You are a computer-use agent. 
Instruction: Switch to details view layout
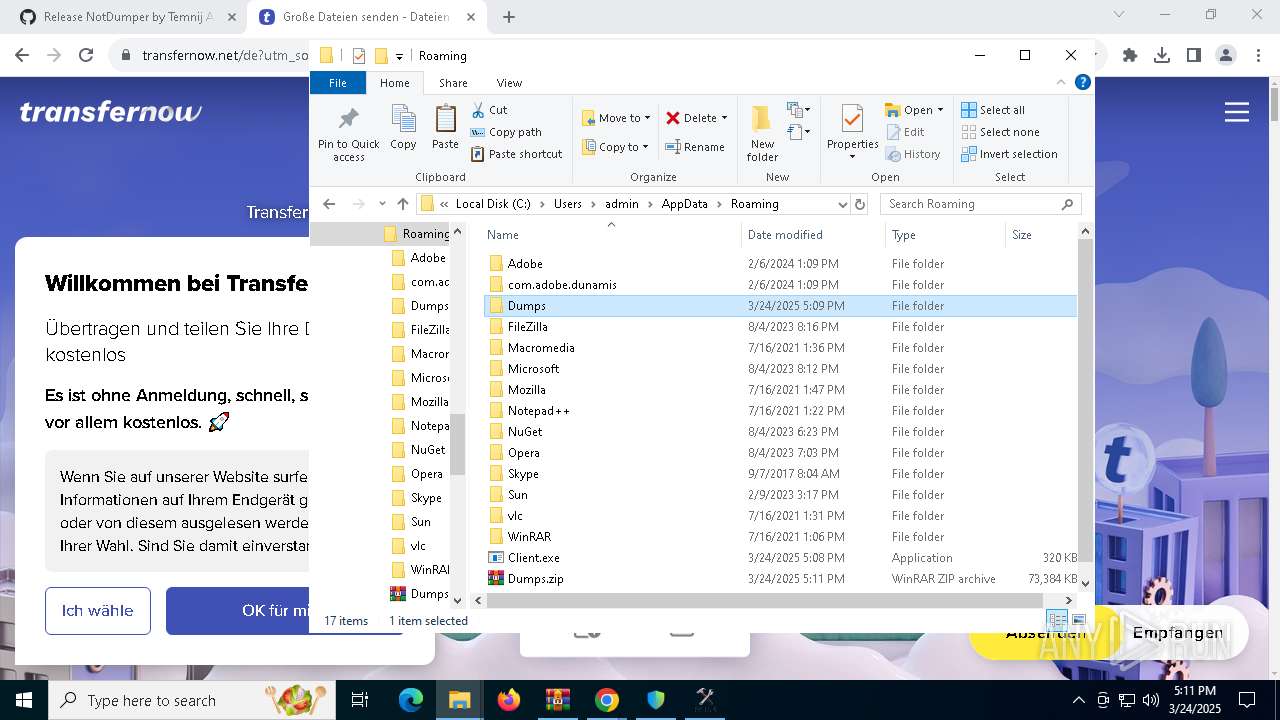pos(1057,621)
